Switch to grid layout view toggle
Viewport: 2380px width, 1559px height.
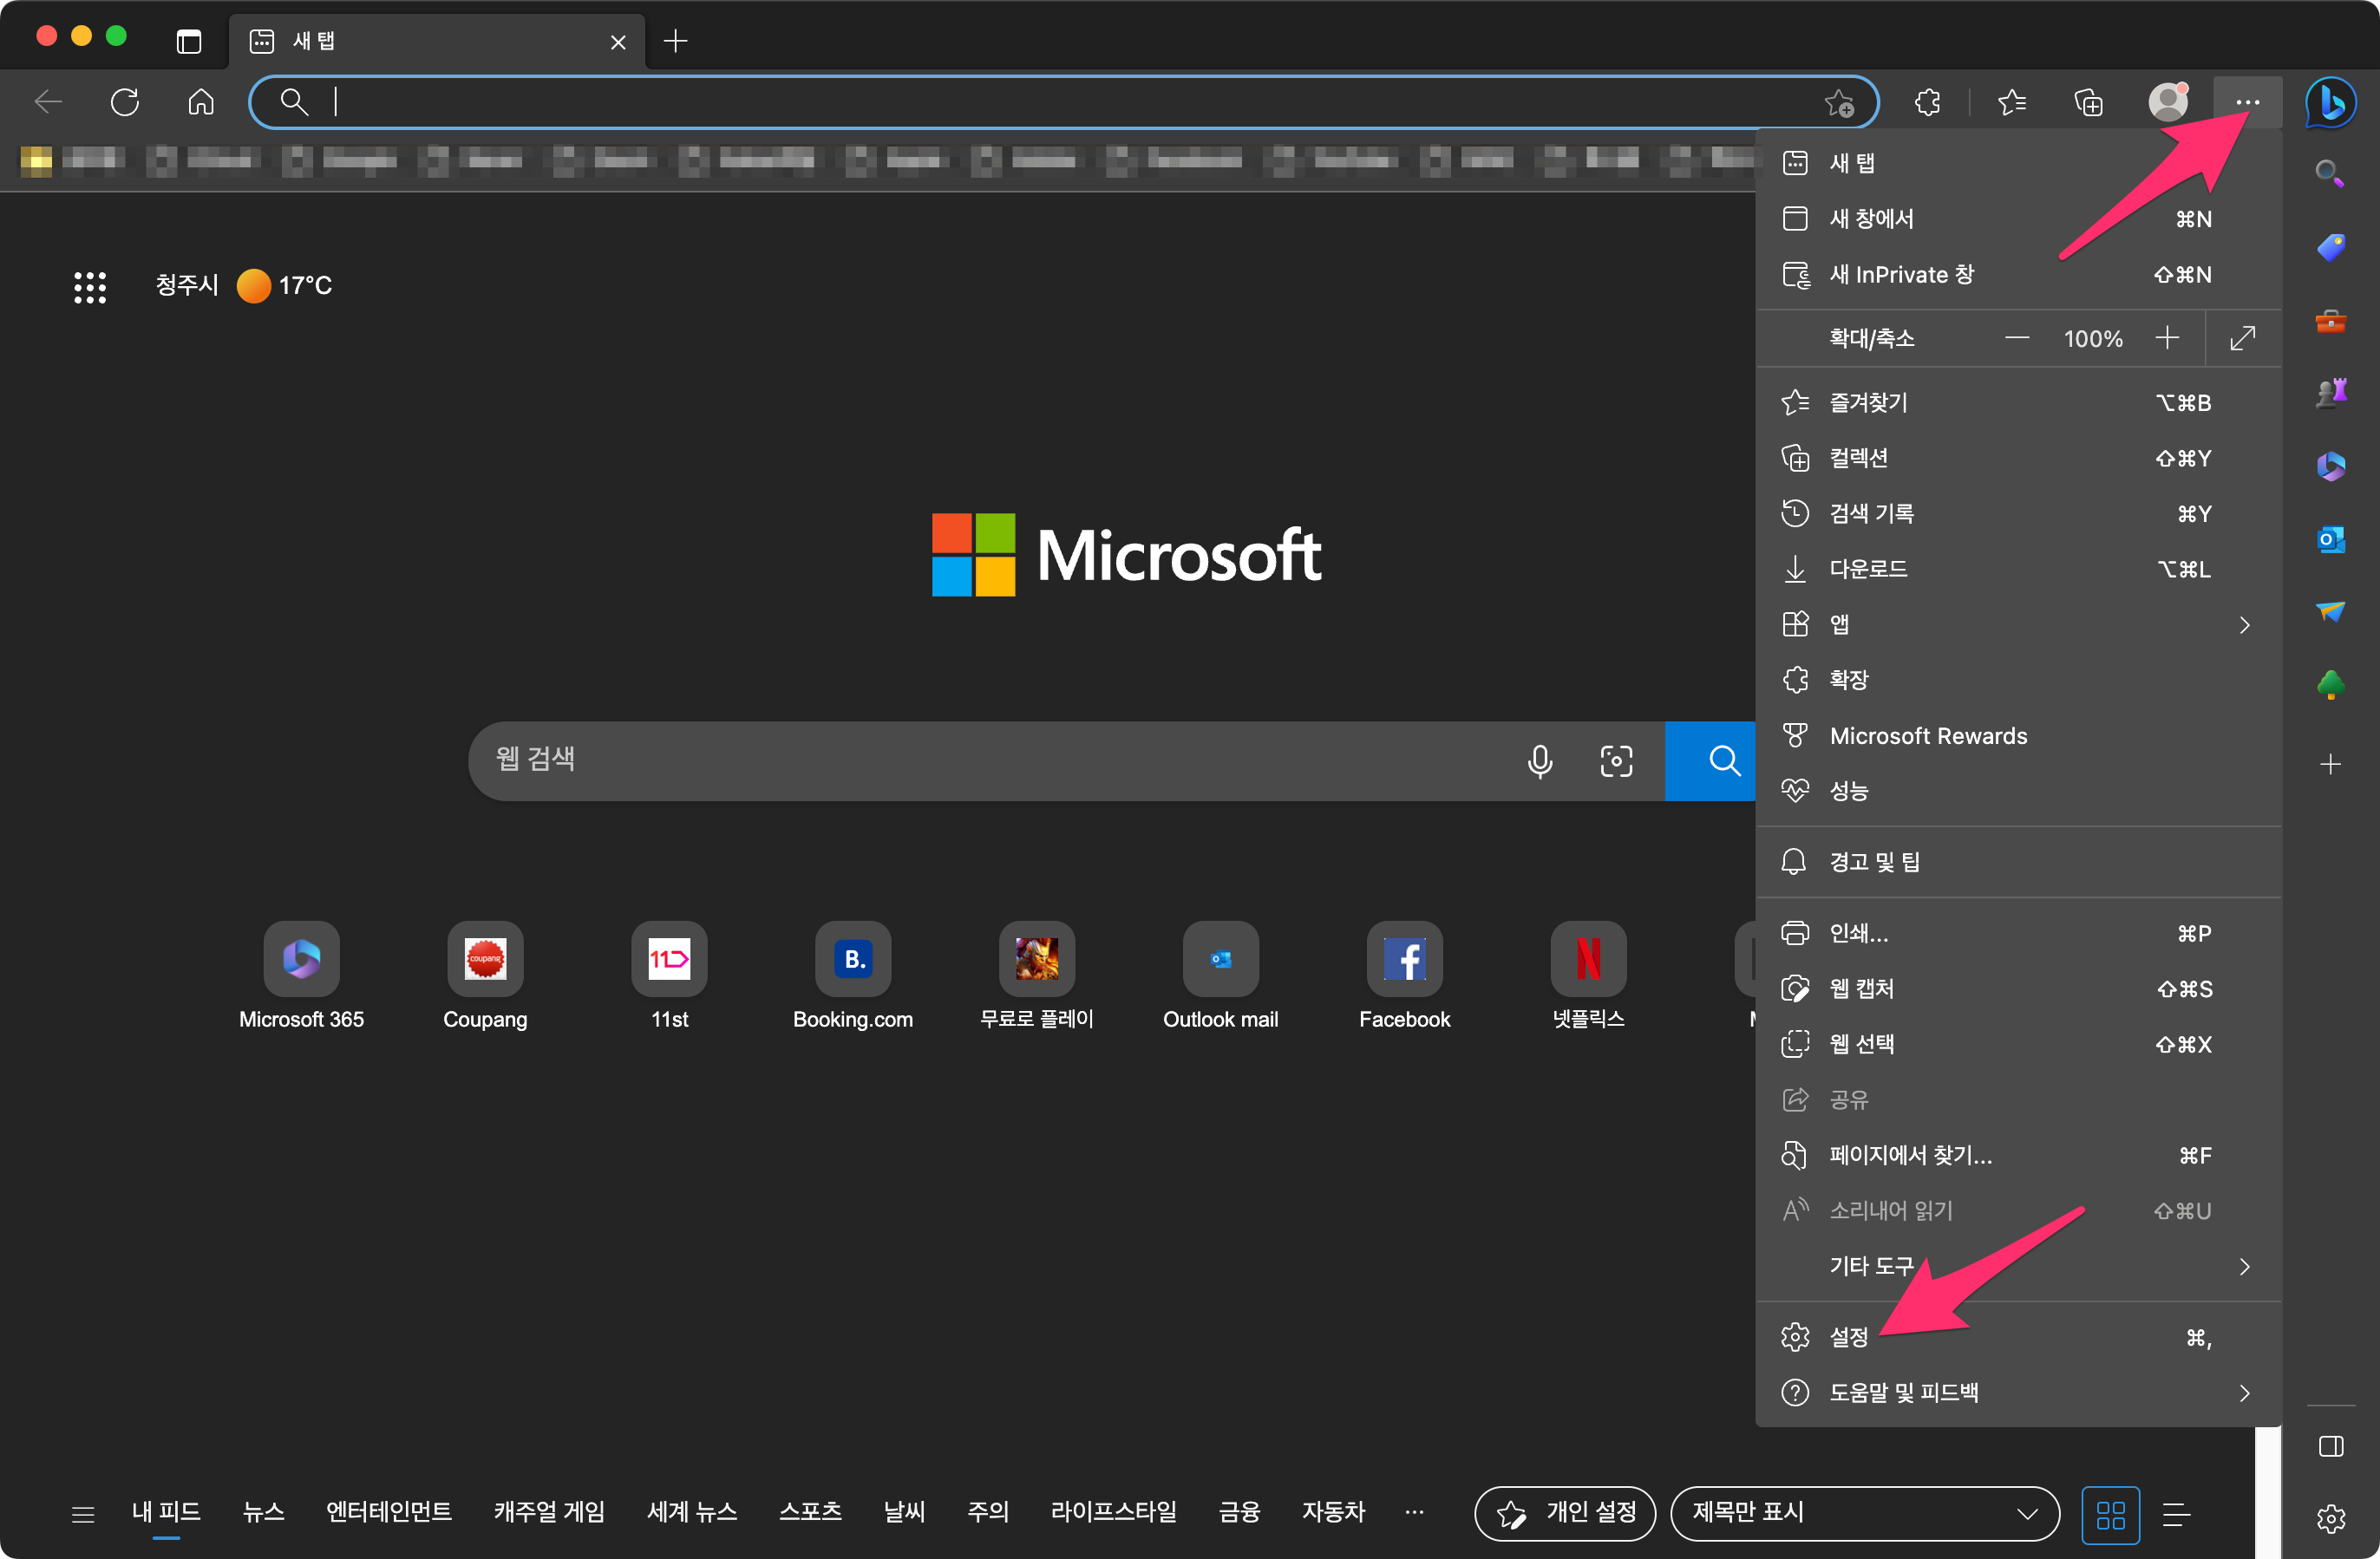tap(2110, 1514)
